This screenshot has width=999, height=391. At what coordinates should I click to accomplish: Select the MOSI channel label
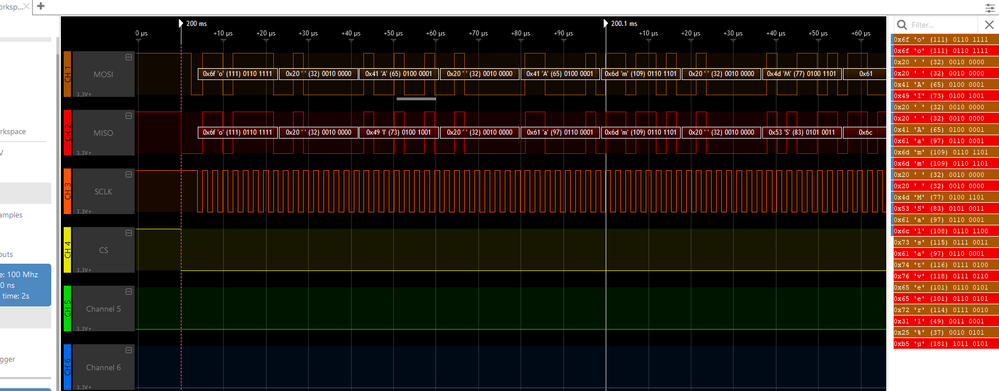[x=103, y=75]
